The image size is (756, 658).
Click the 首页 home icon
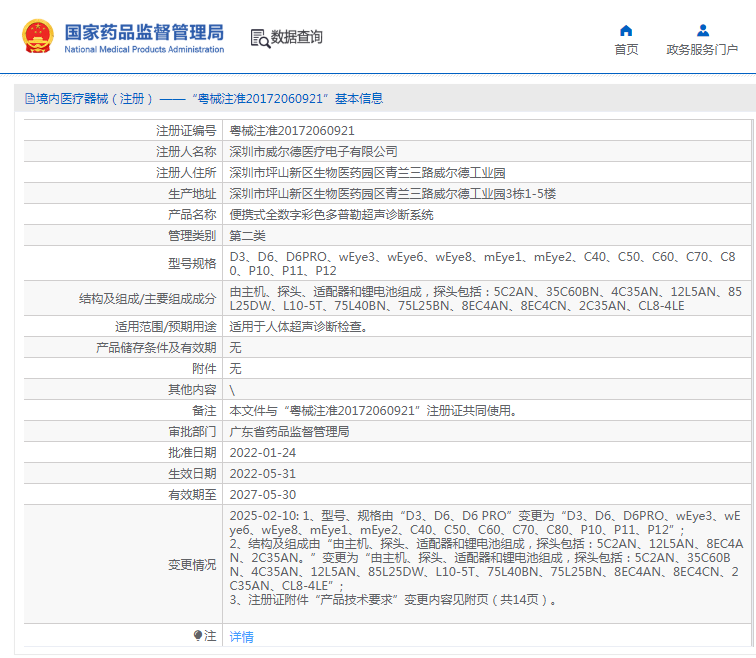[626, 30]
